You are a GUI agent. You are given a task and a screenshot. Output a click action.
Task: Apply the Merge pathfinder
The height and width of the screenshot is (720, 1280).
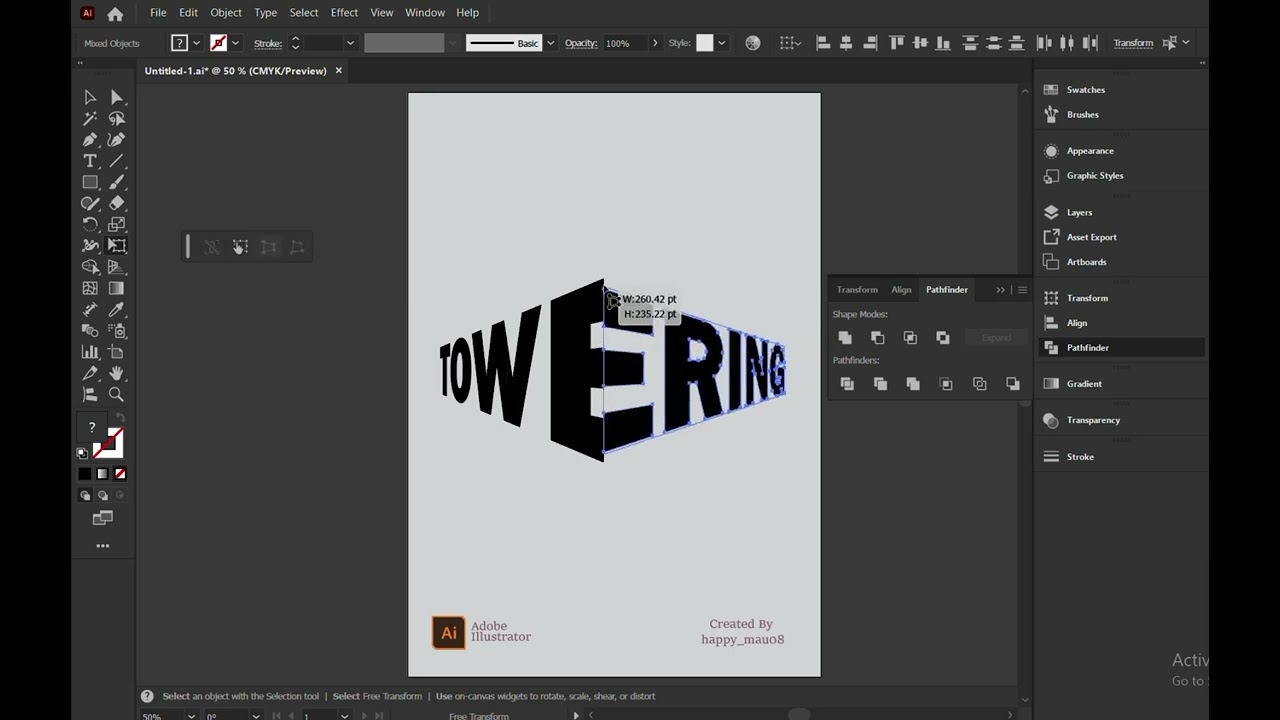point(913,384)
